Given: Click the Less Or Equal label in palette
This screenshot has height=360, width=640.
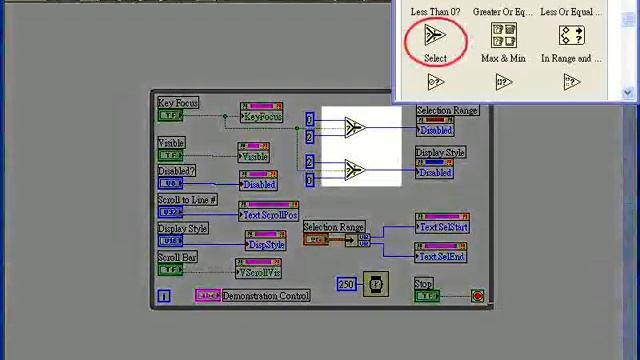Looking at the screenshot, I should coord(571,12).
